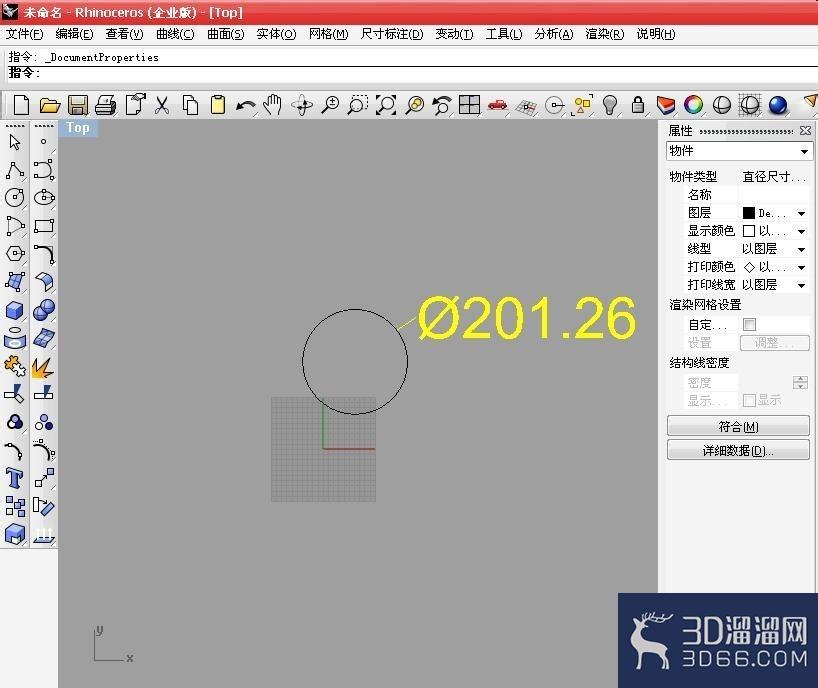Select the Rotate view tool
The image size is (818, 688).
point(302,105)
